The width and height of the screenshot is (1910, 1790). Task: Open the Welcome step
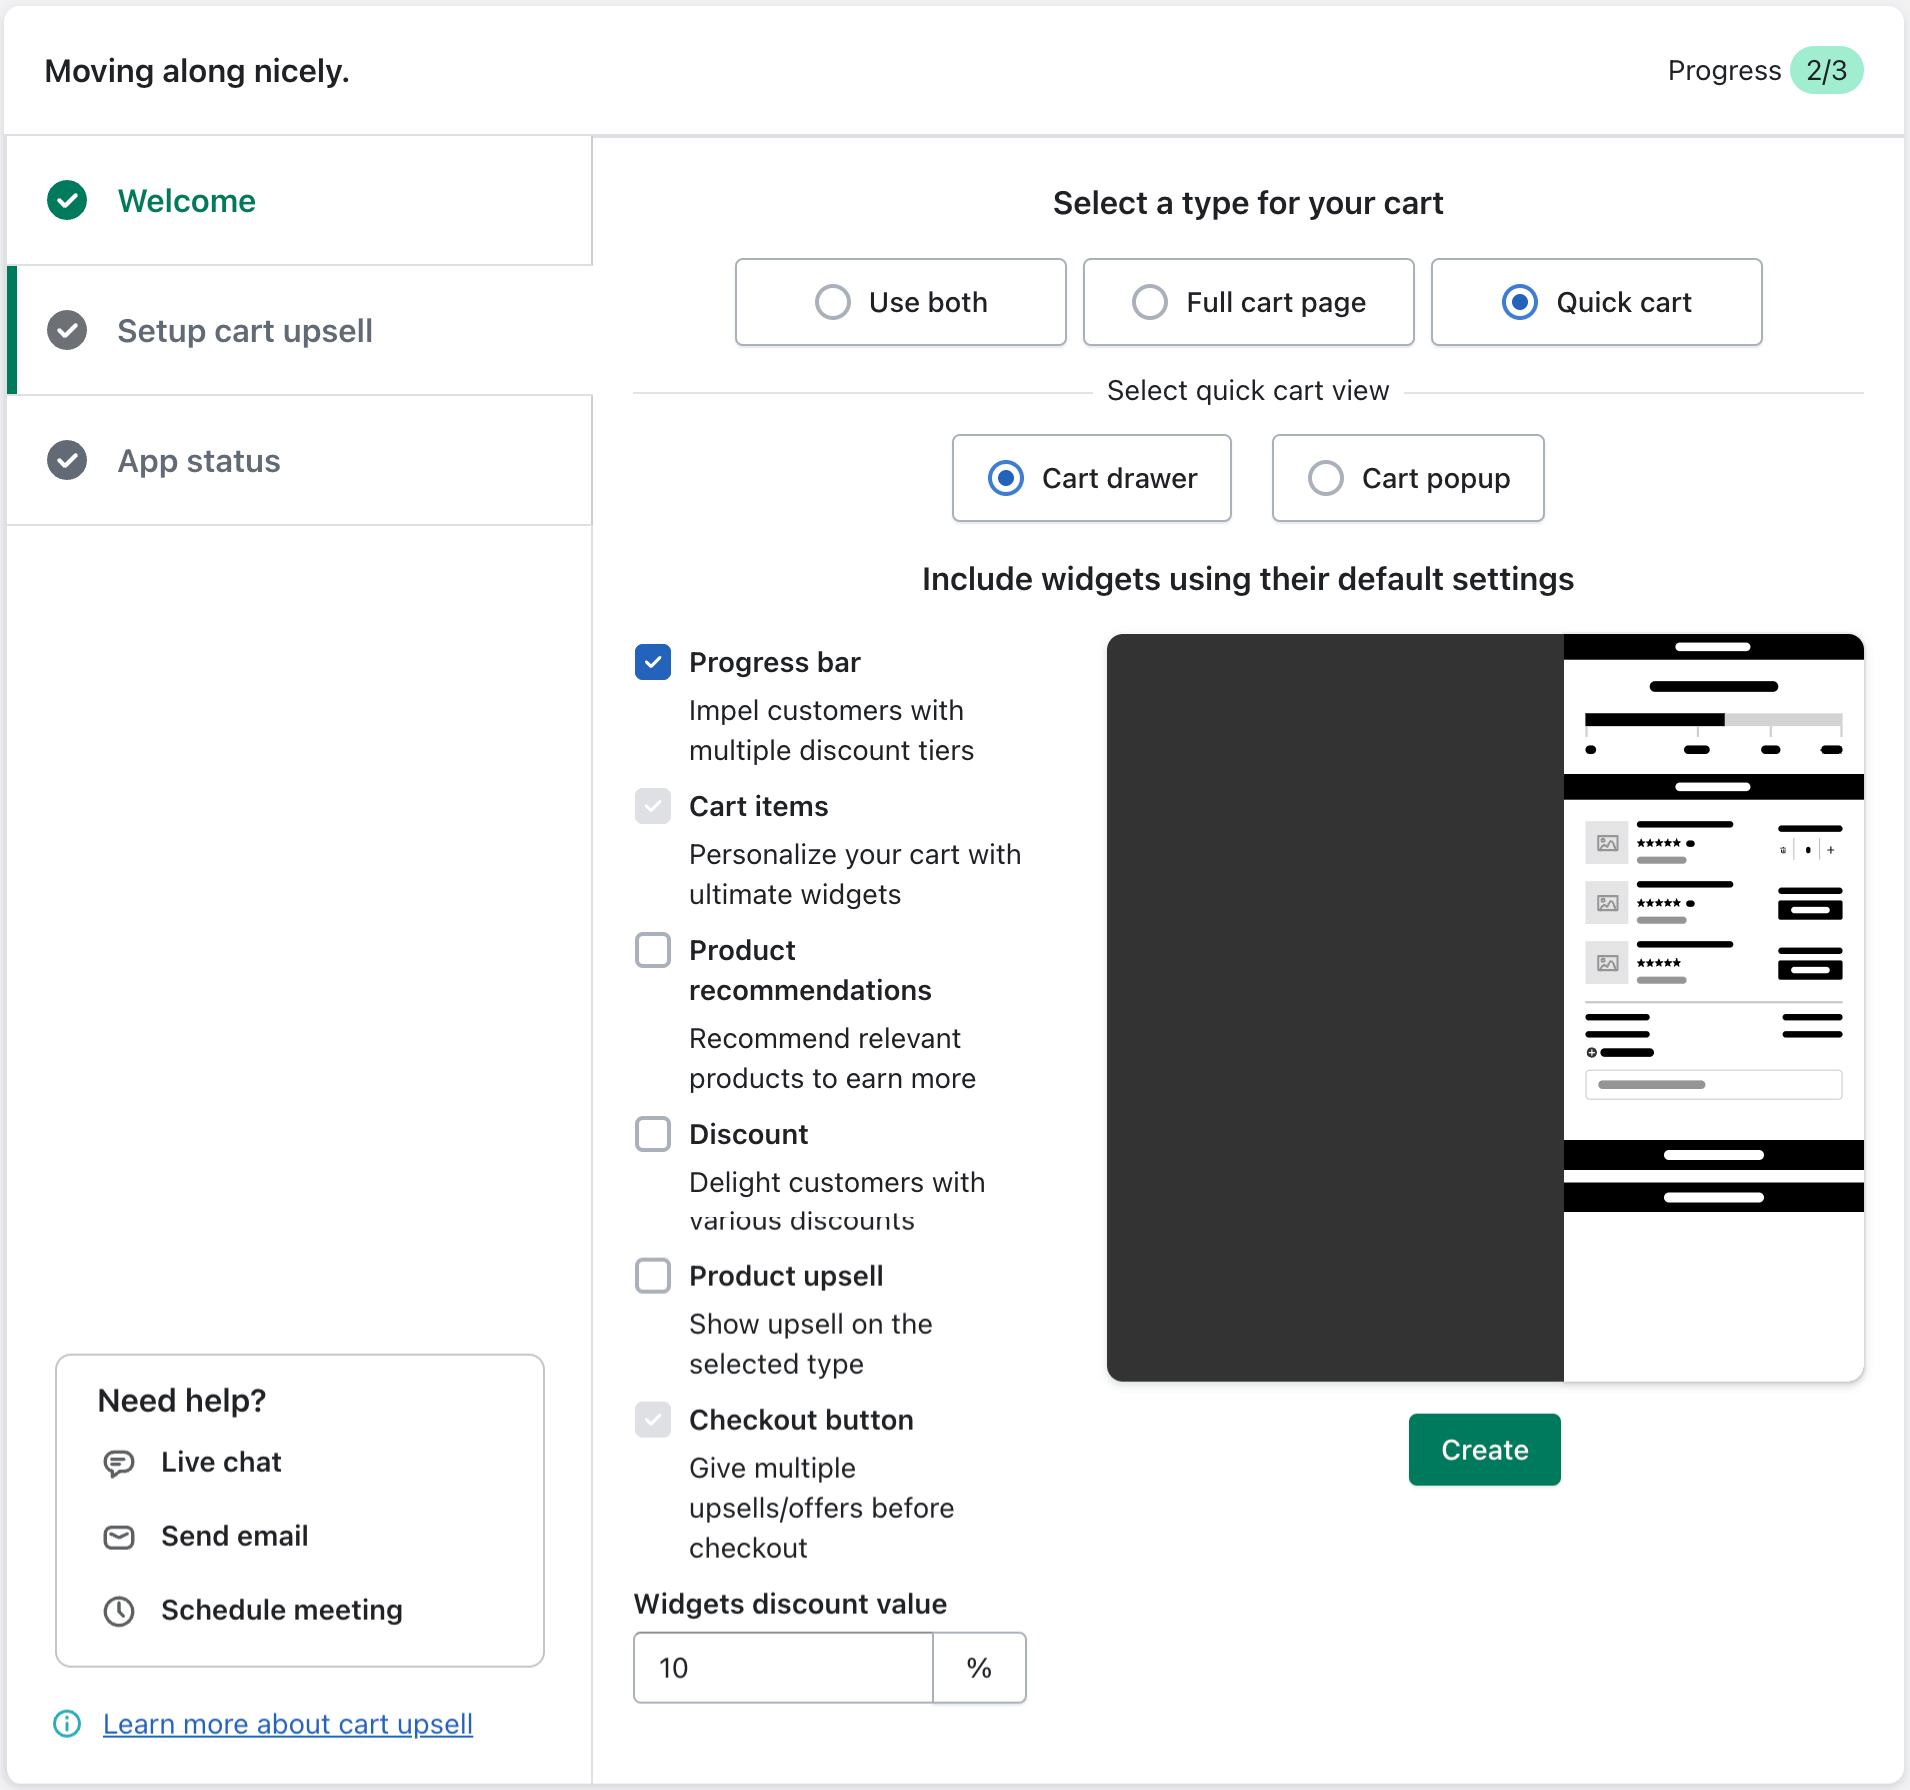click(300, 201)
